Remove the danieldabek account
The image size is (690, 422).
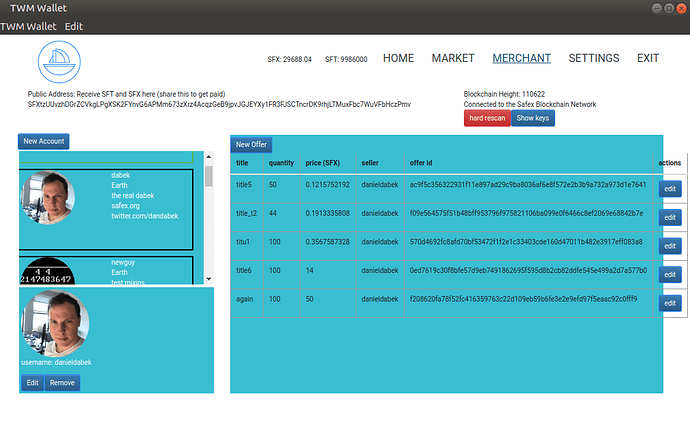pyautogui.click(x=62, y=383)
